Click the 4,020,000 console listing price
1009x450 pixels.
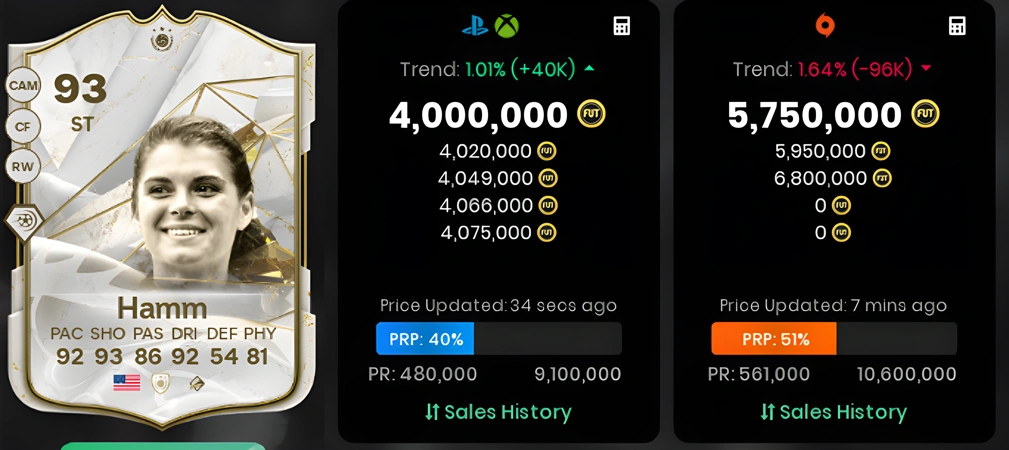pos(486,151)
